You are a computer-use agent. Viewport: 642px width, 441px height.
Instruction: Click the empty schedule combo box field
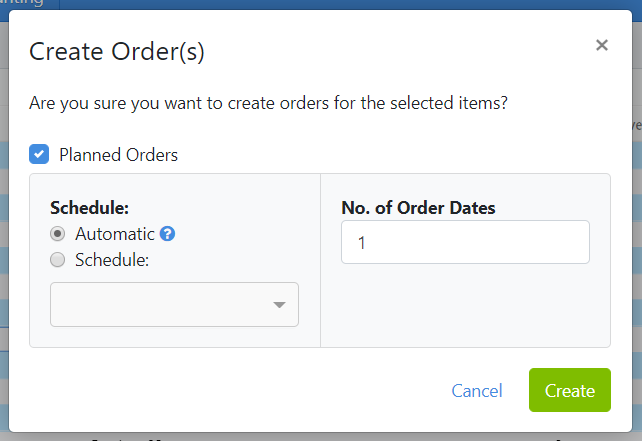(160, 305)
